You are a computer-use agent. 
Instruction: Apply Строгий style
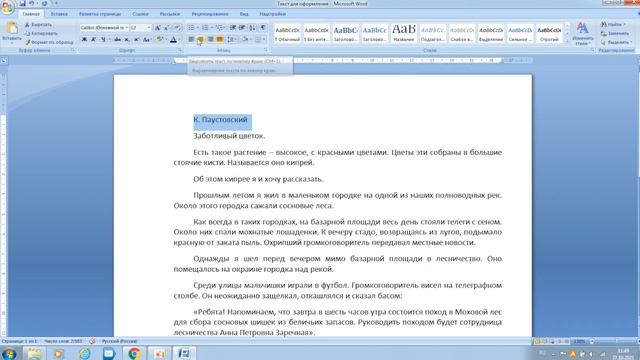549,33
